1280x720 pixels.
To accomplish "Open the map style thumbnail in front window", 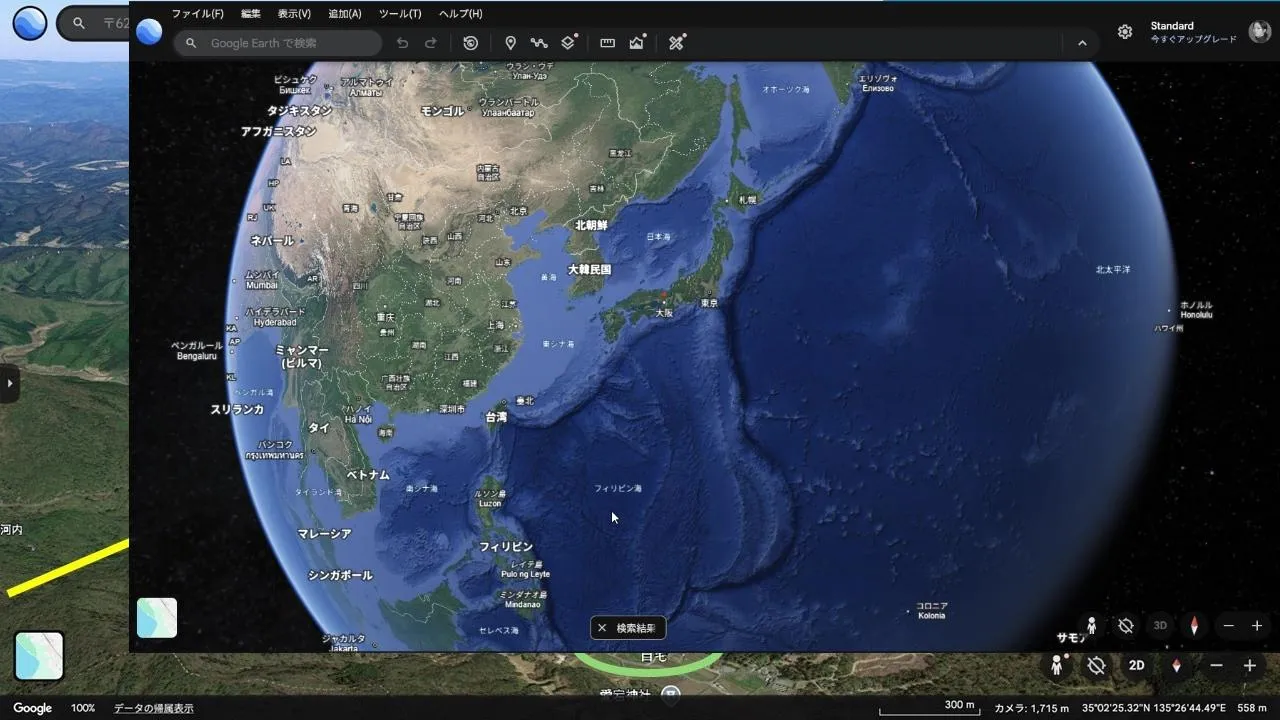I will point(157,618).
